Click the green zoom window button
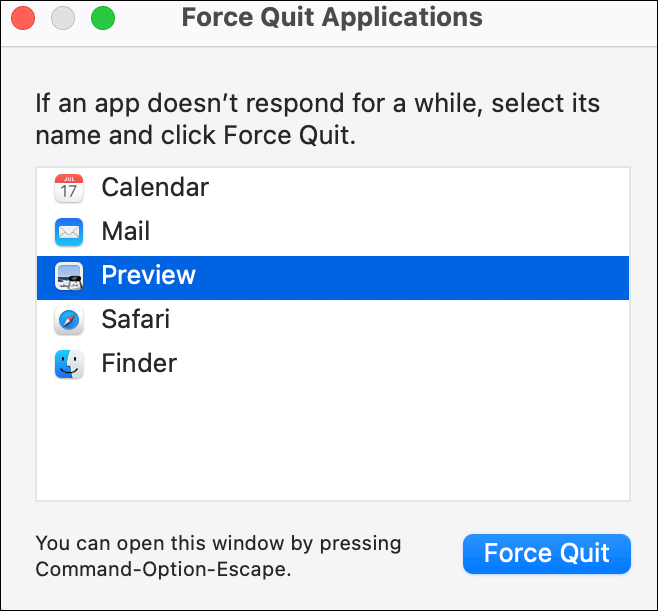The height and width of the screenshot is (611, 658). coord(102,18)
